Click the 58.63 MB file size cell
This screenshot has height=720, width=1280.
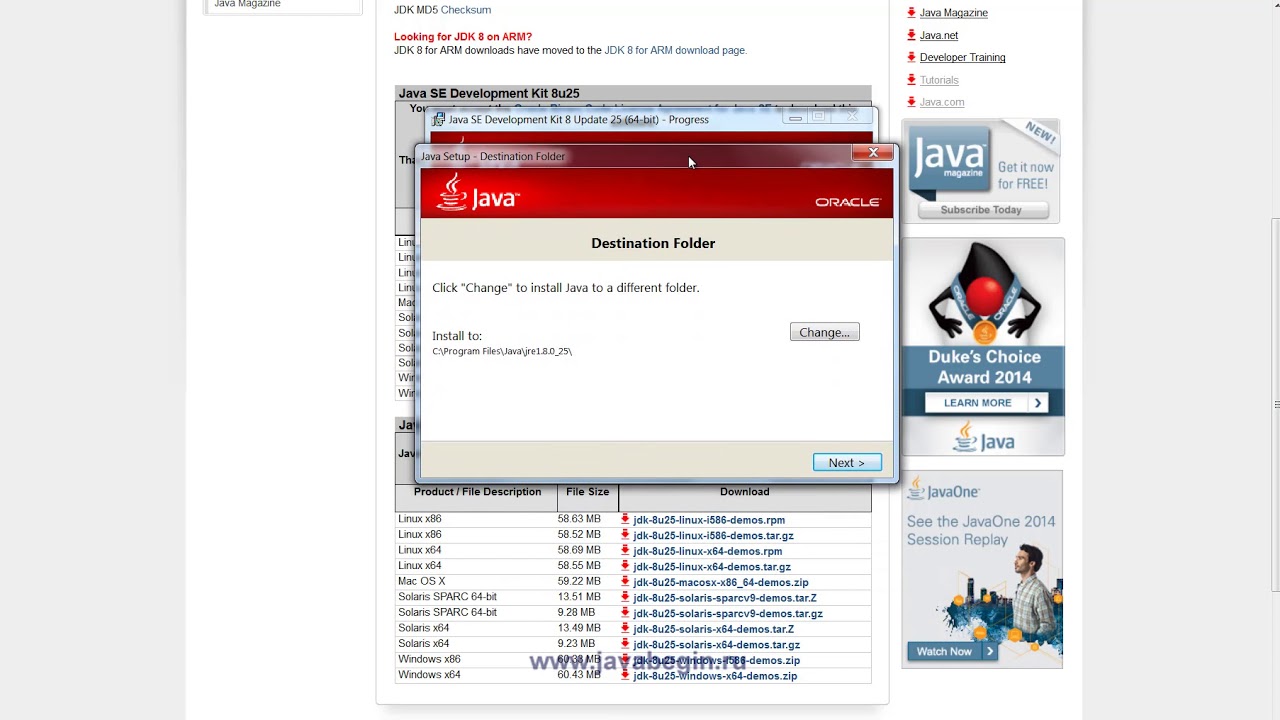[x=579, y=519]
